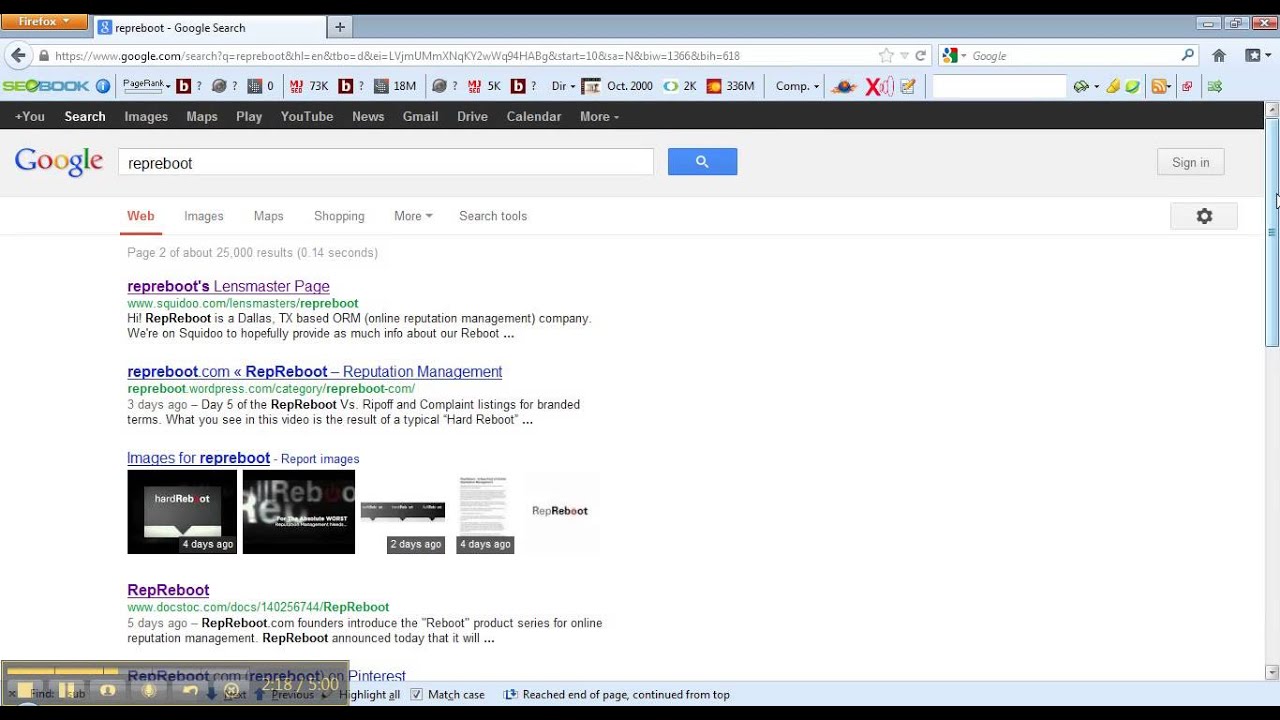Open the orange Firefox menu button
Image resolution: width=1280 pixels, height=720 pixels.
point(44,22)
